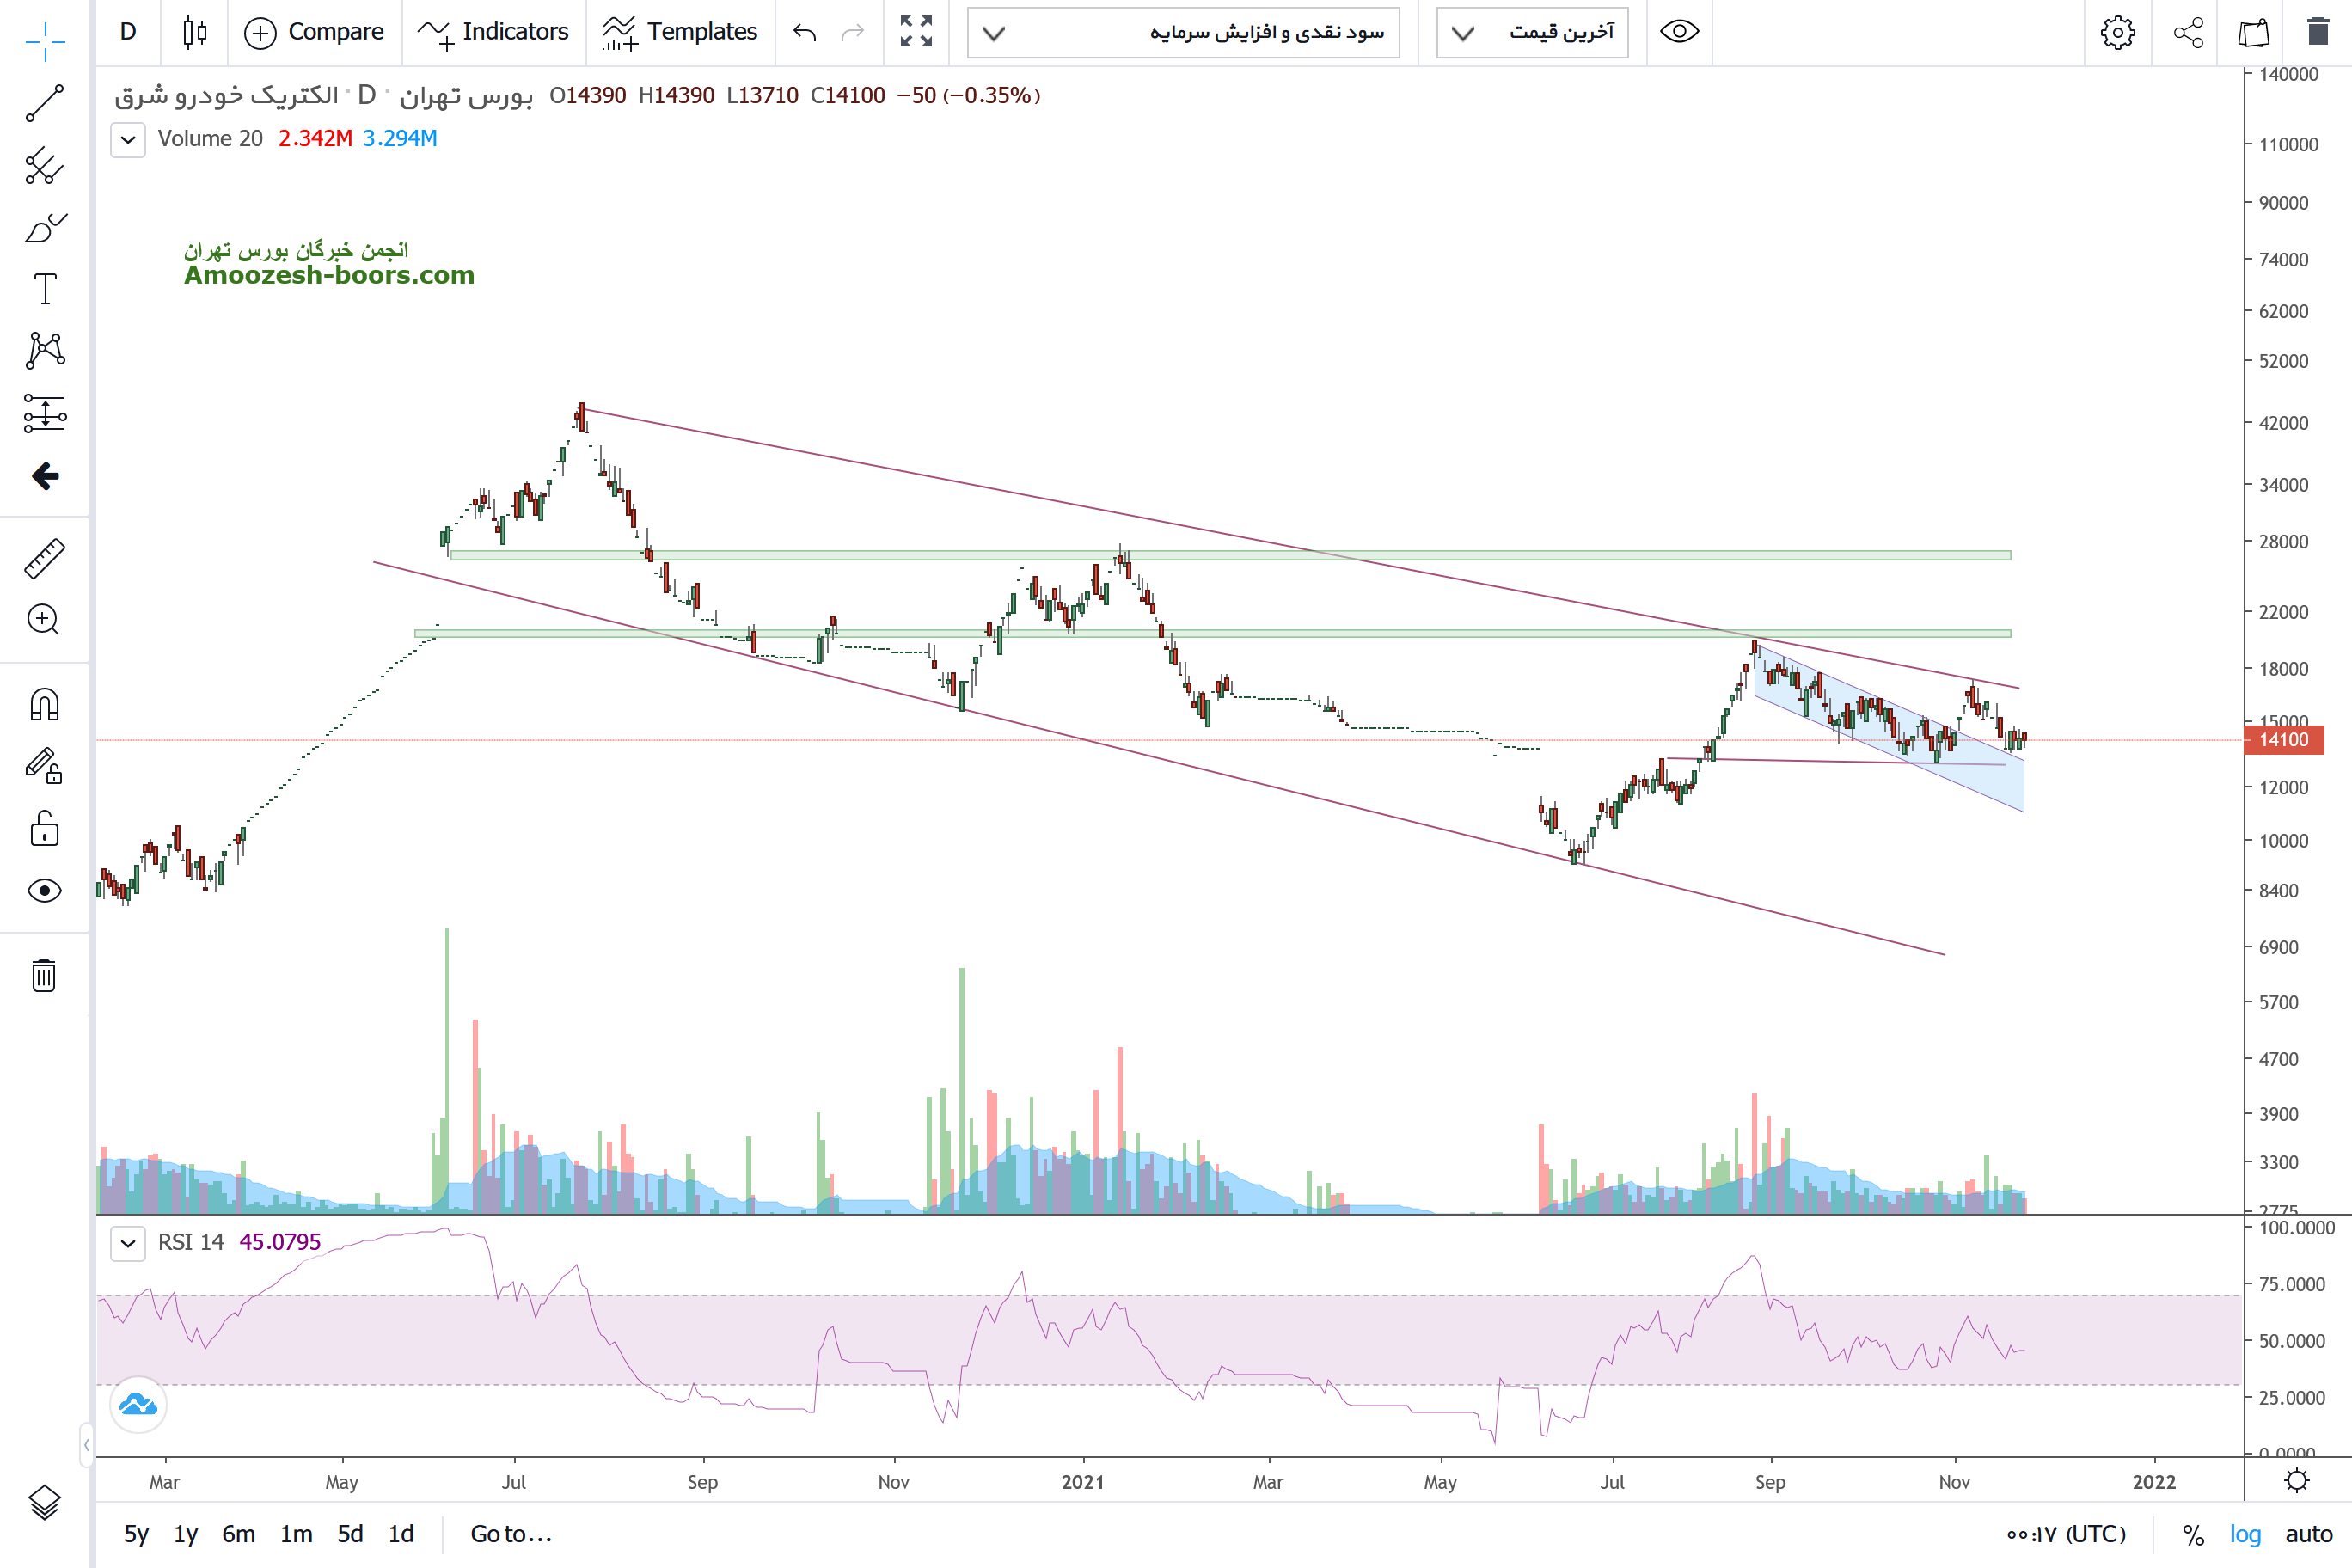The image size is (2352, 1568).
Task: Click the magnet snap mode icon
Action: 44,705
